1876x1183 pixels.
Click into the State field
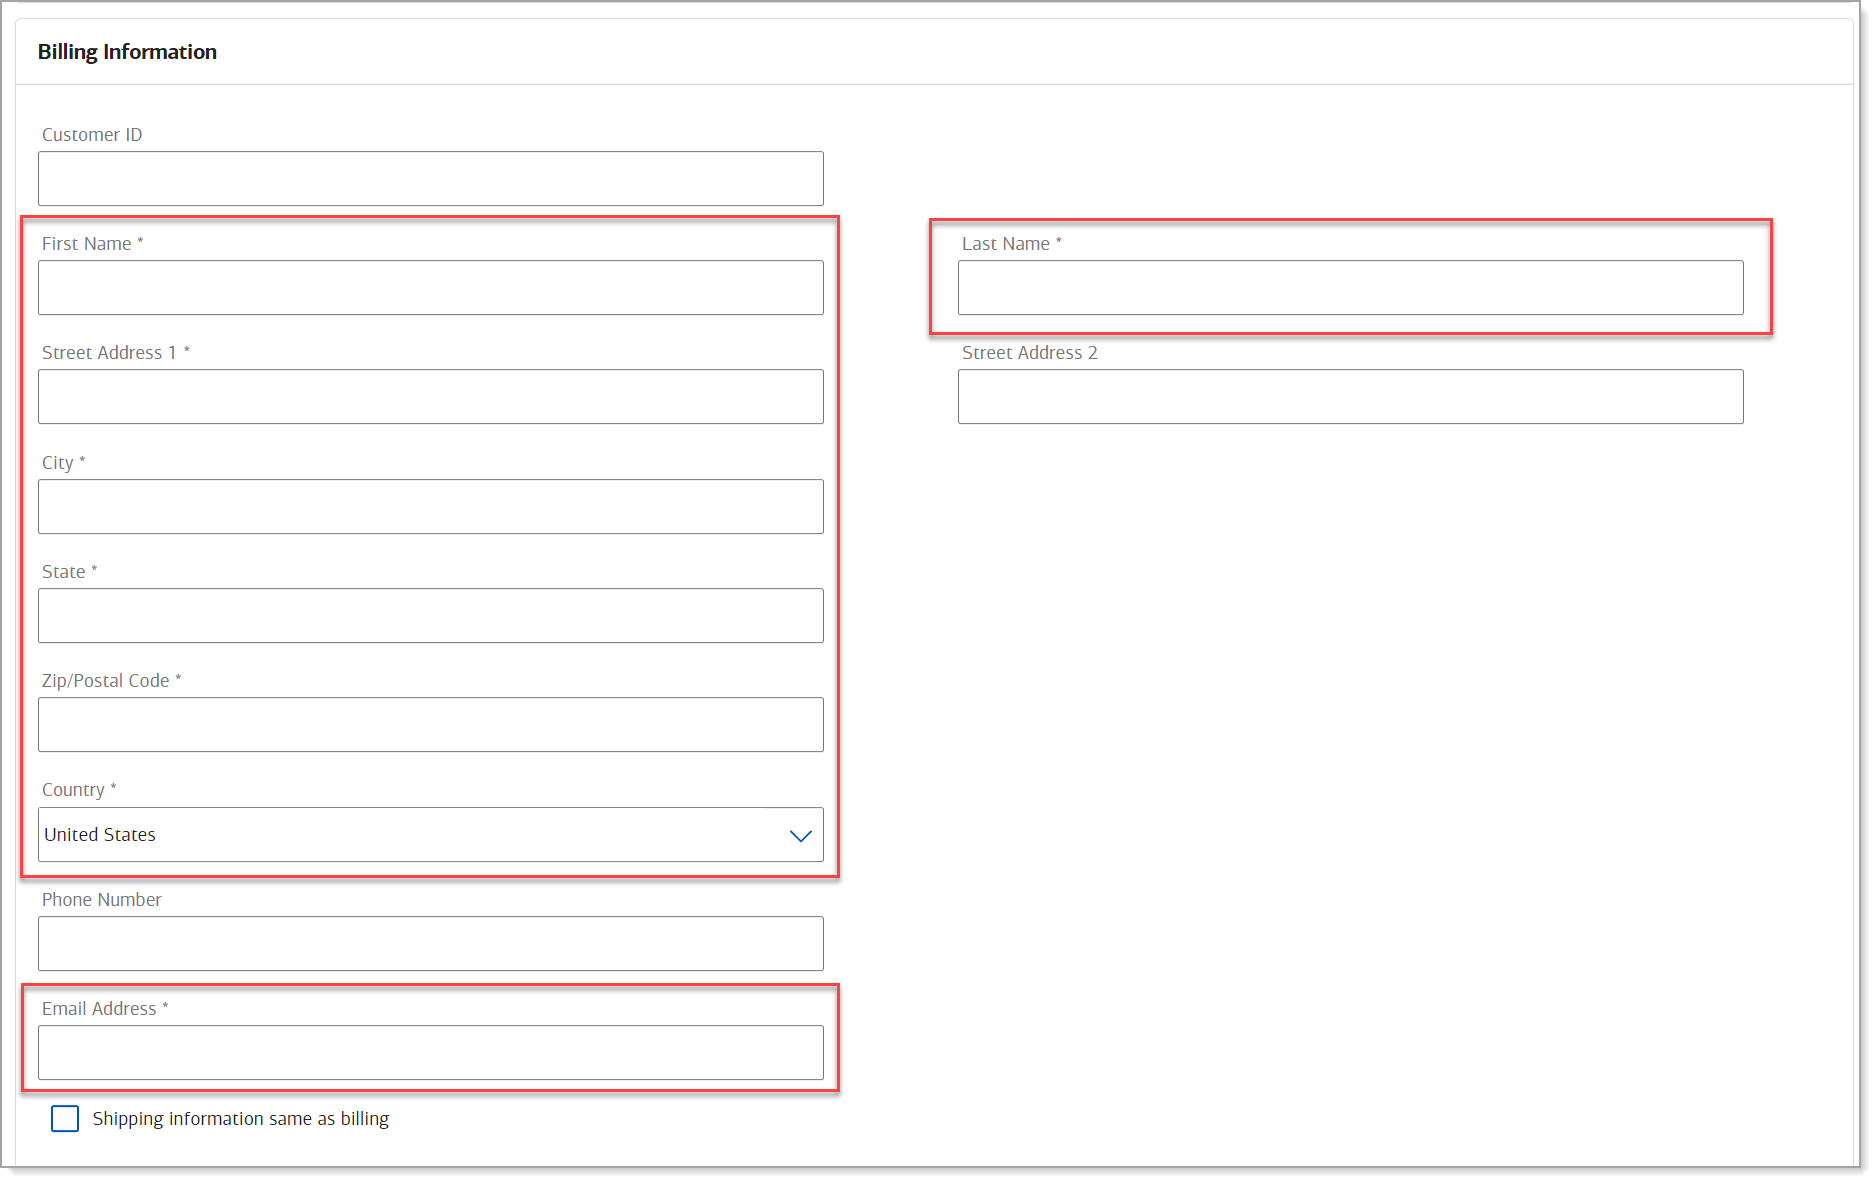(x=430, y=615)
